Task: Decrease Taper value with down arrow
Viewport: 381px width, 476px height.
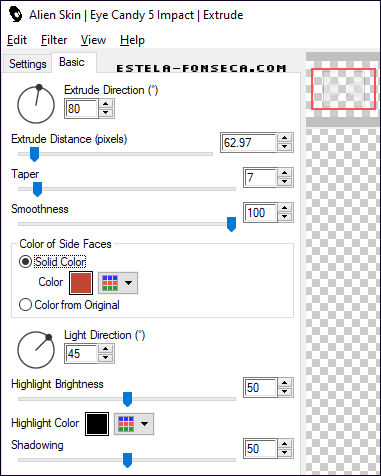Action: [284, 182]
